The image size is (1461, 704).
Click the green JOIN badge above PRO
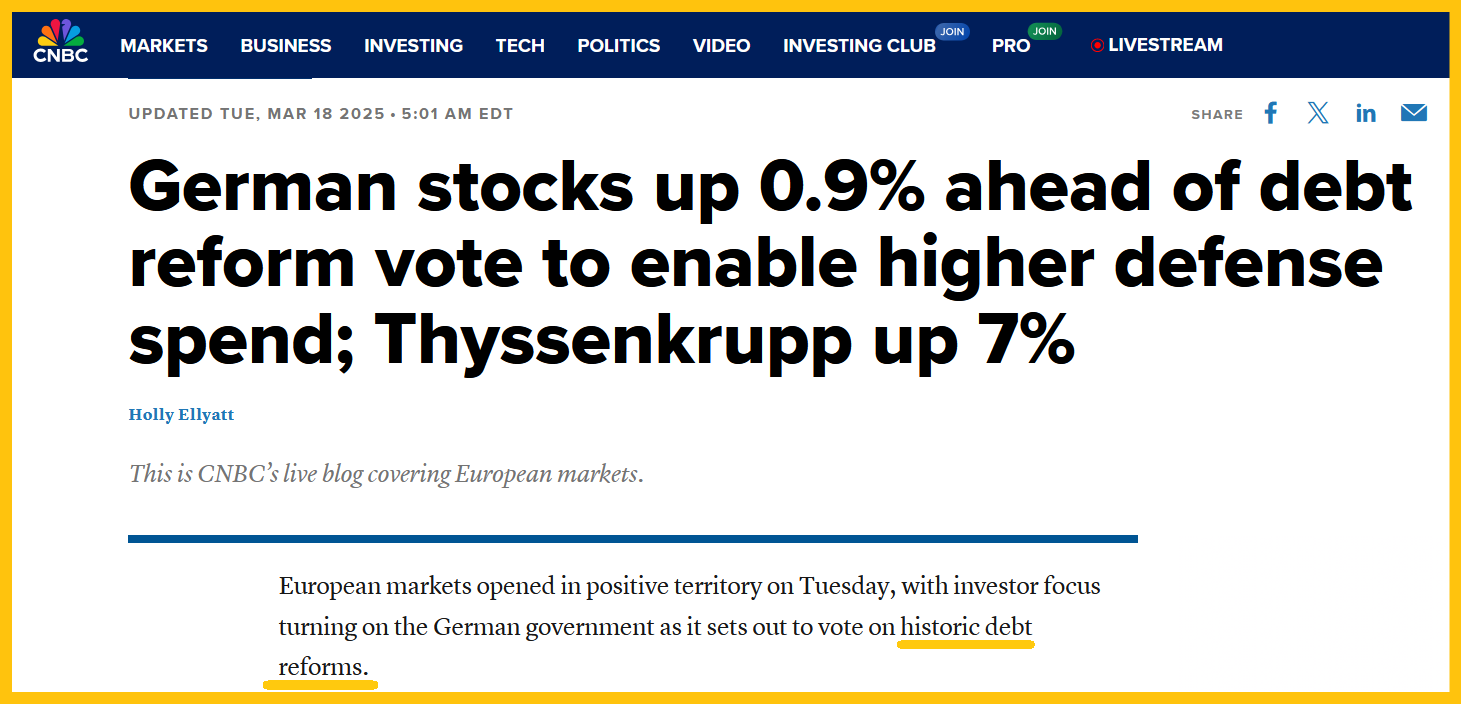pos(1045,31)
